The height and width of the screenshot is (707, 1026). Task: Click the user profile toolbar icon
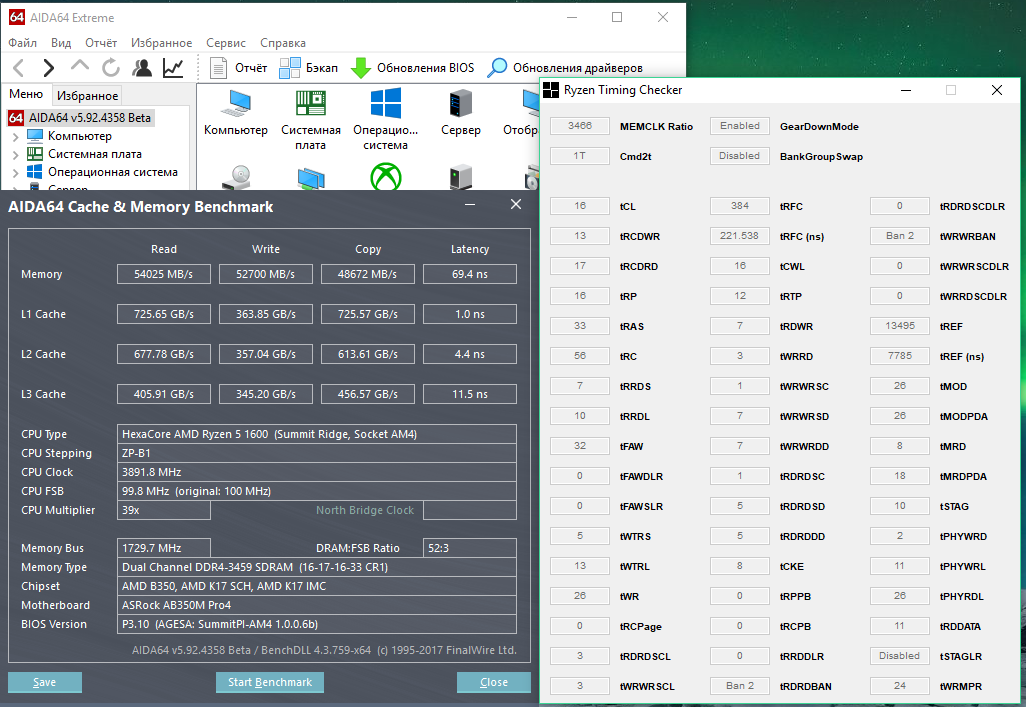click(x=142, y=68)
